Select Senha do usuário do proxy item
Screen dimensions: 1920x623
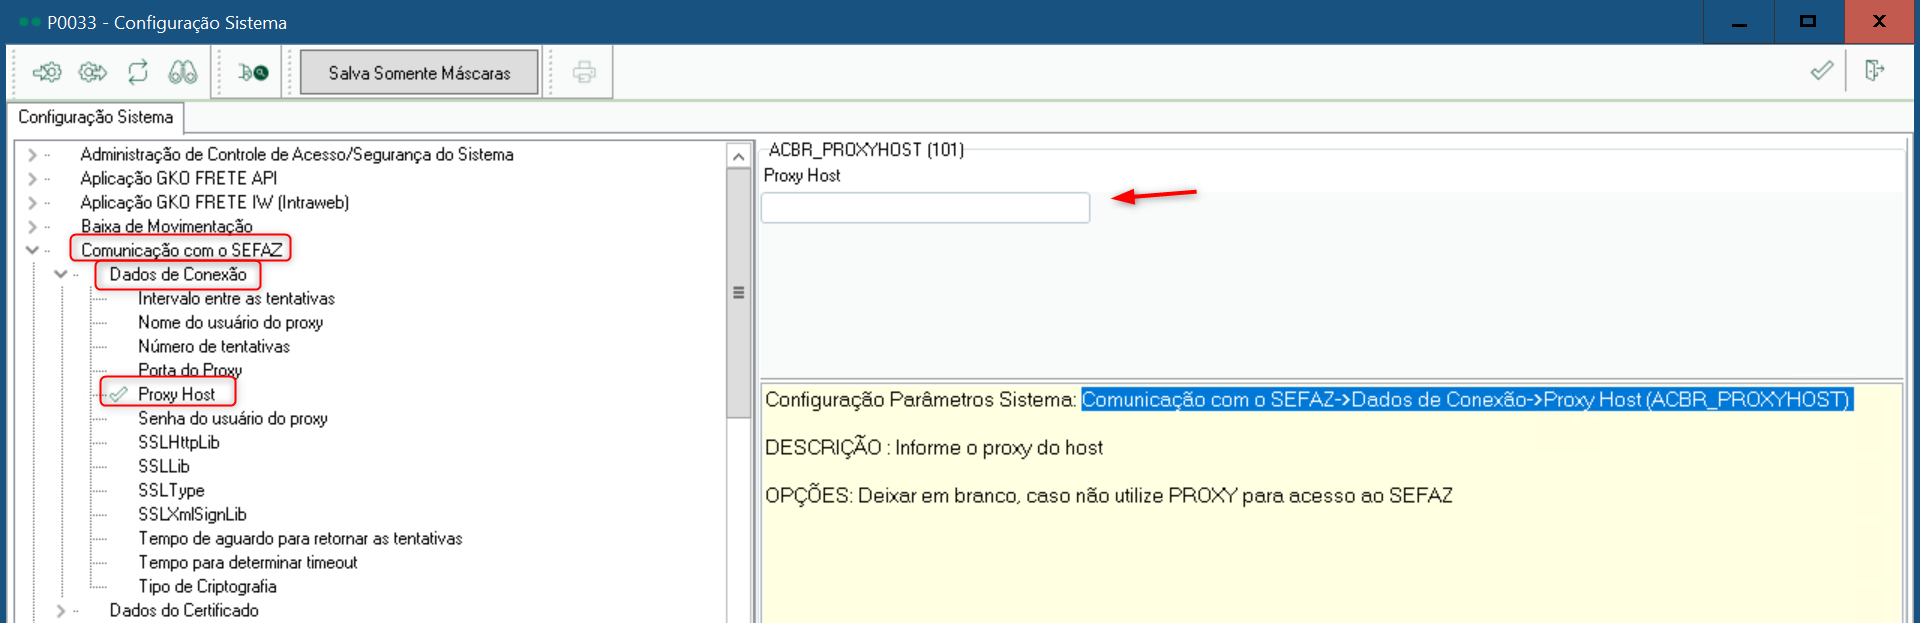tap(232, 418)
